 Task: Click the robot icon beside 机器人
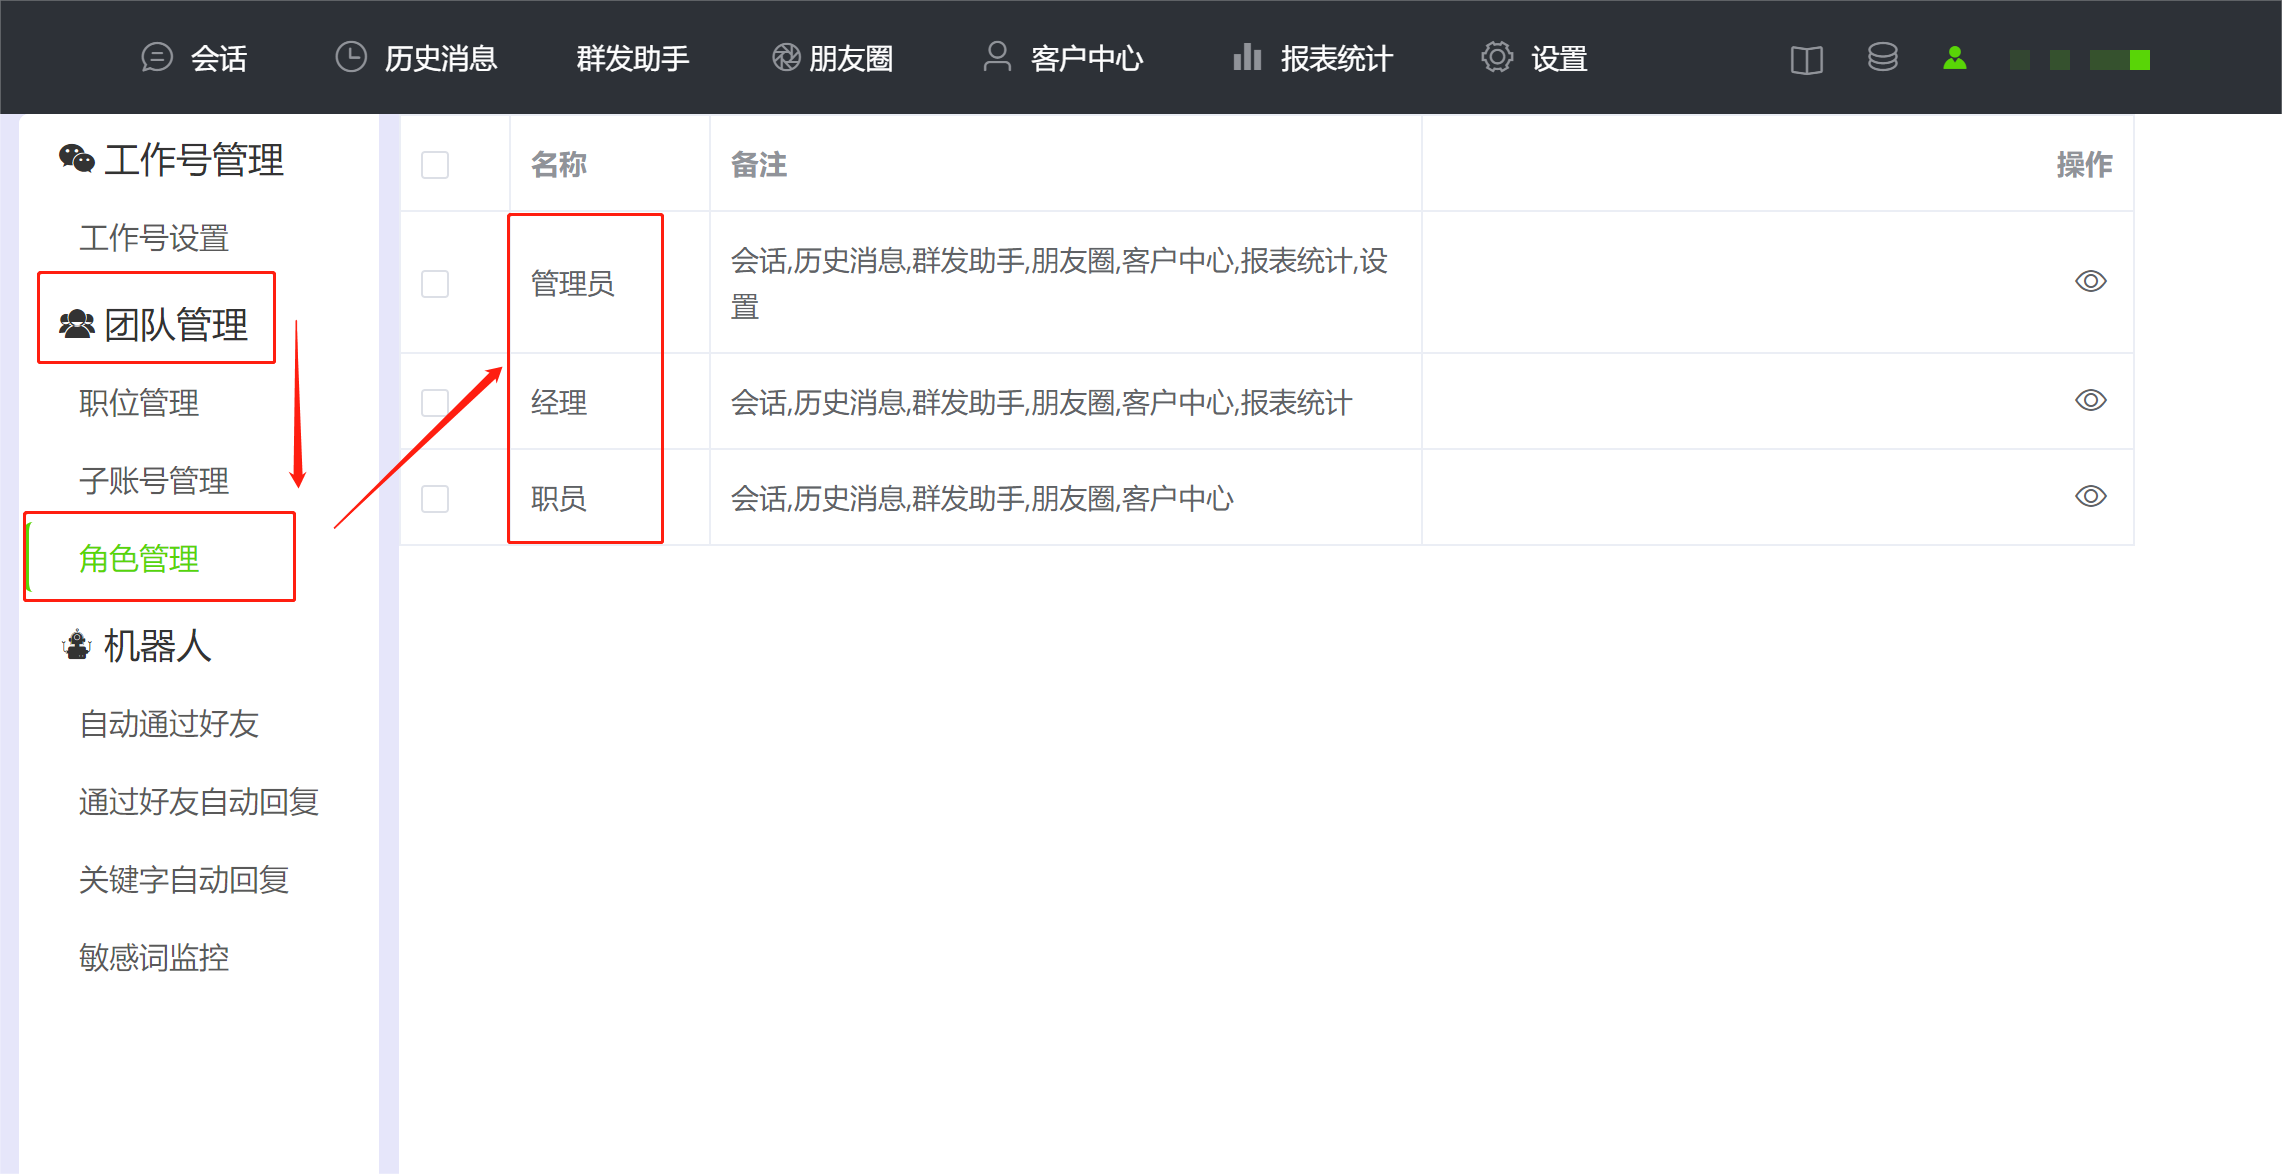pyautogui.click(x=77, y=645)
